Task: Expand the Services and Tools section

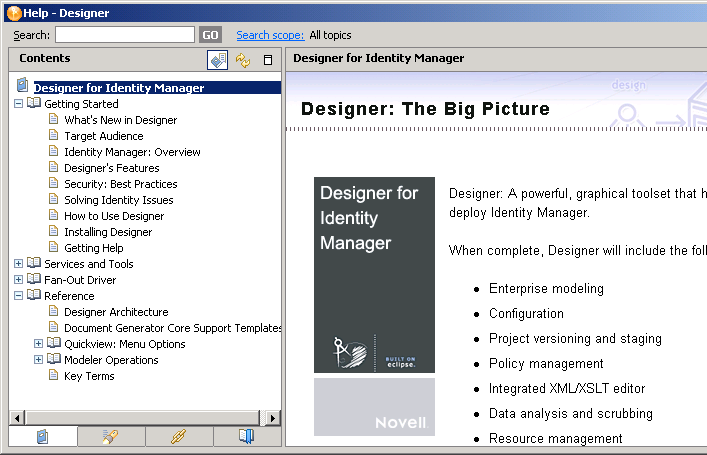Action: coord(18,264)
